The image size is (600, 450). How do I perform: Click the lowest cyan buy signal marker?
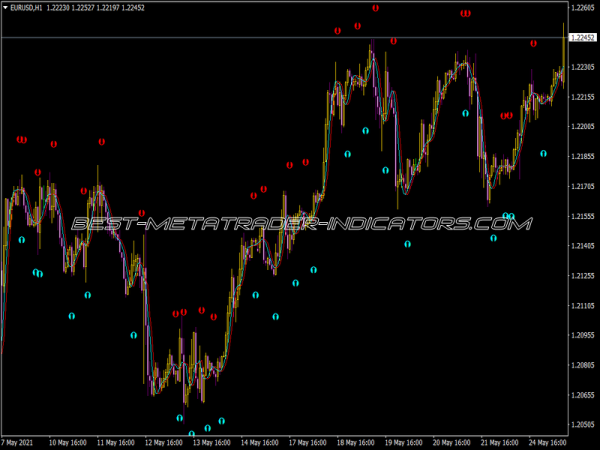192,434
